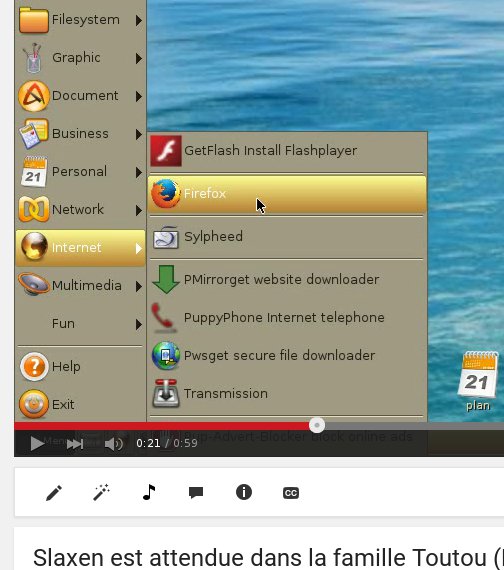
Task: Expand the Filesystem submenu arrow
Action: point(139,20)
